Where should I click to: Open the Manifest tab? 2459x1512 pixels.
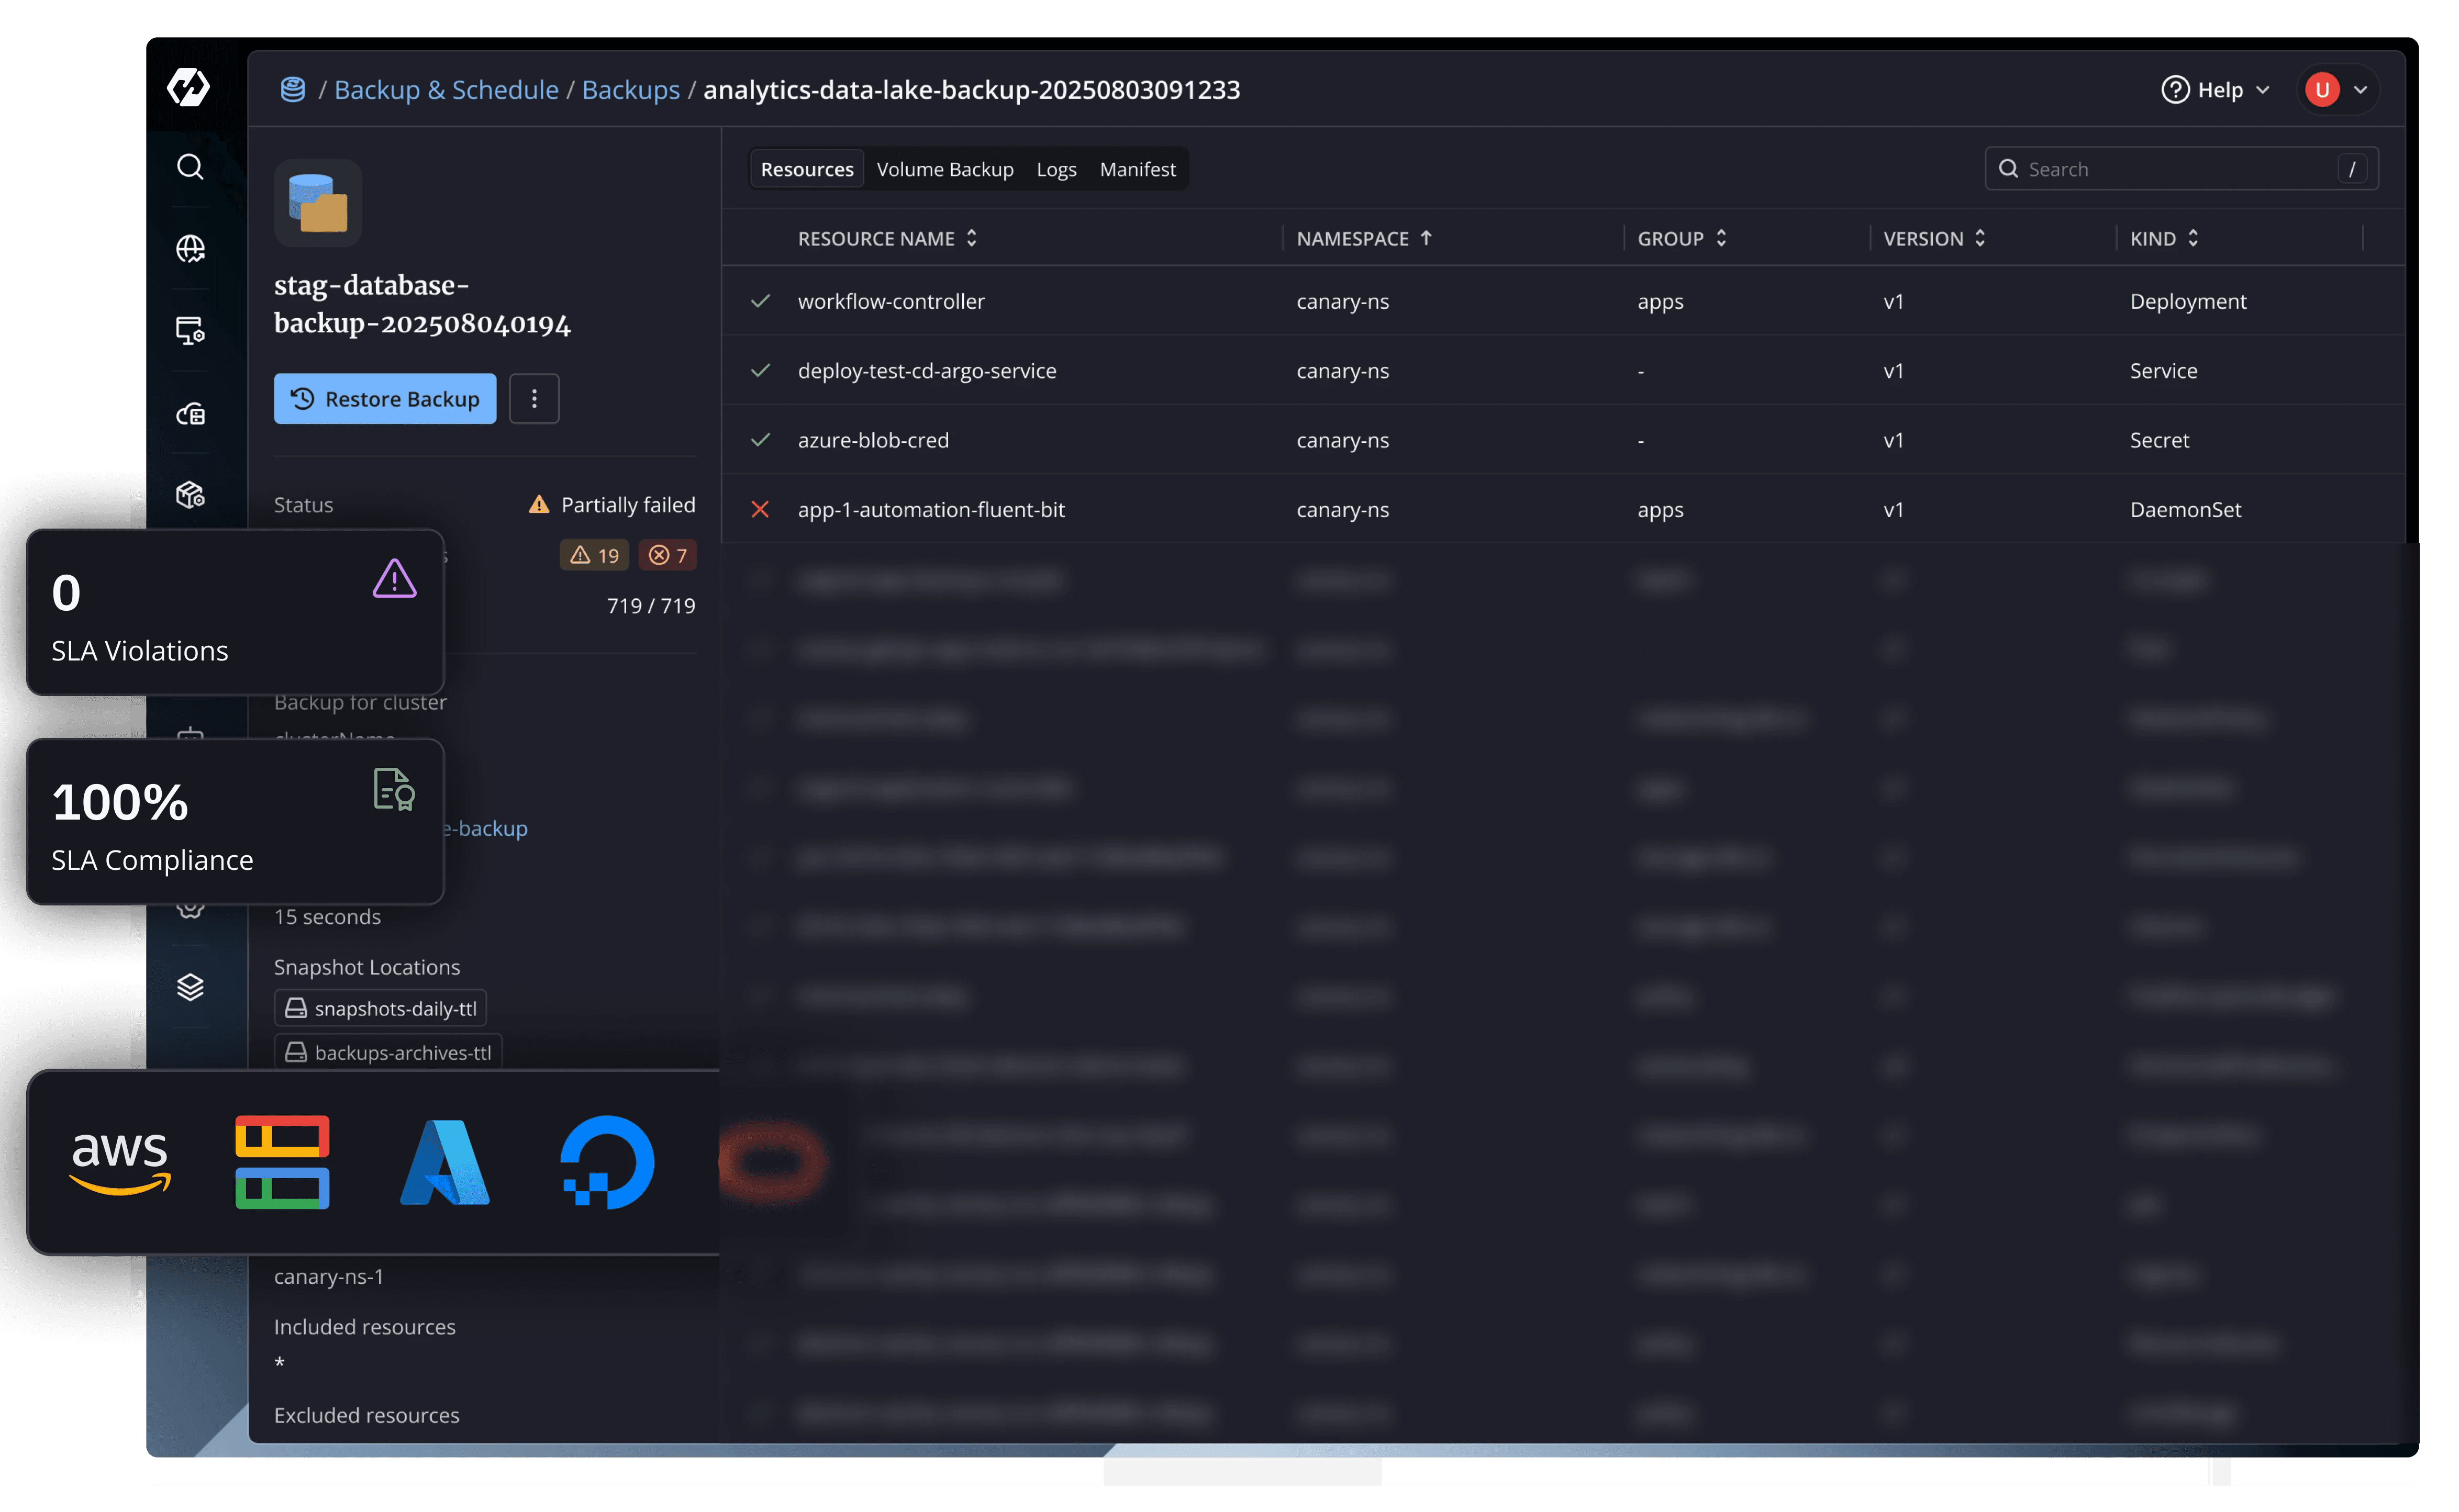pos(1137,169)
